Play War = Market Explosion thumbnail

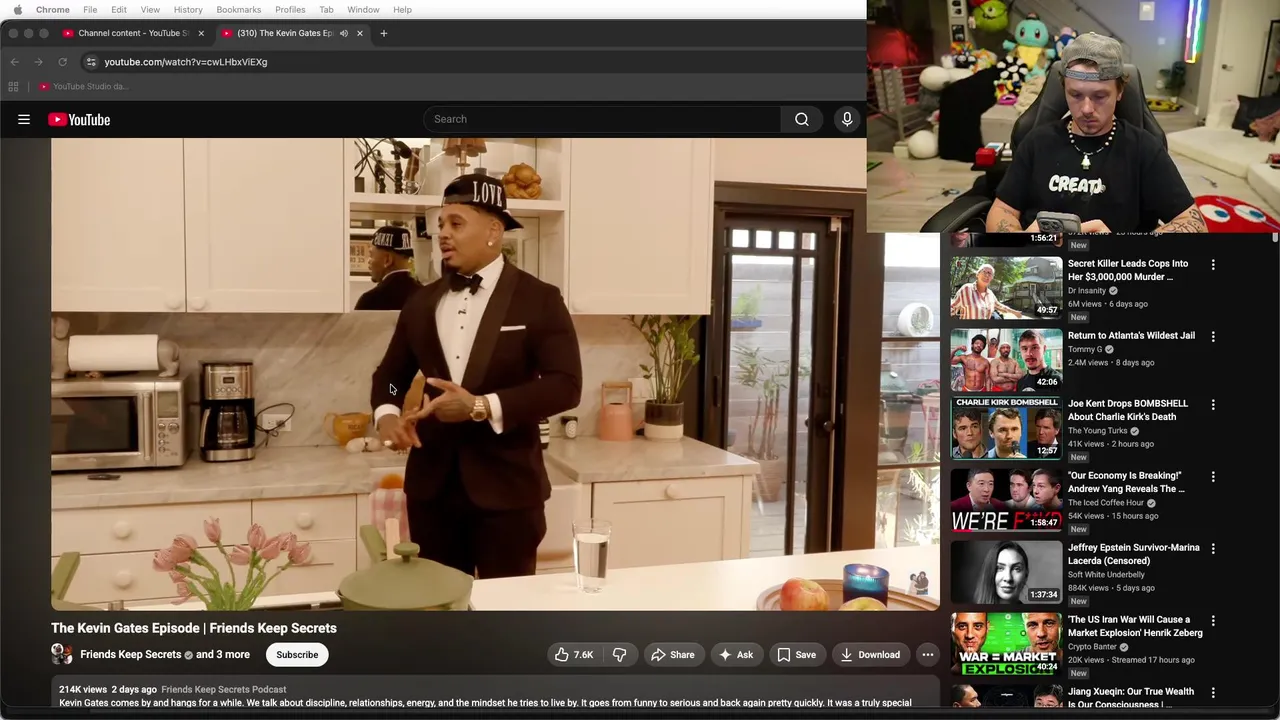coord(1006,644)
